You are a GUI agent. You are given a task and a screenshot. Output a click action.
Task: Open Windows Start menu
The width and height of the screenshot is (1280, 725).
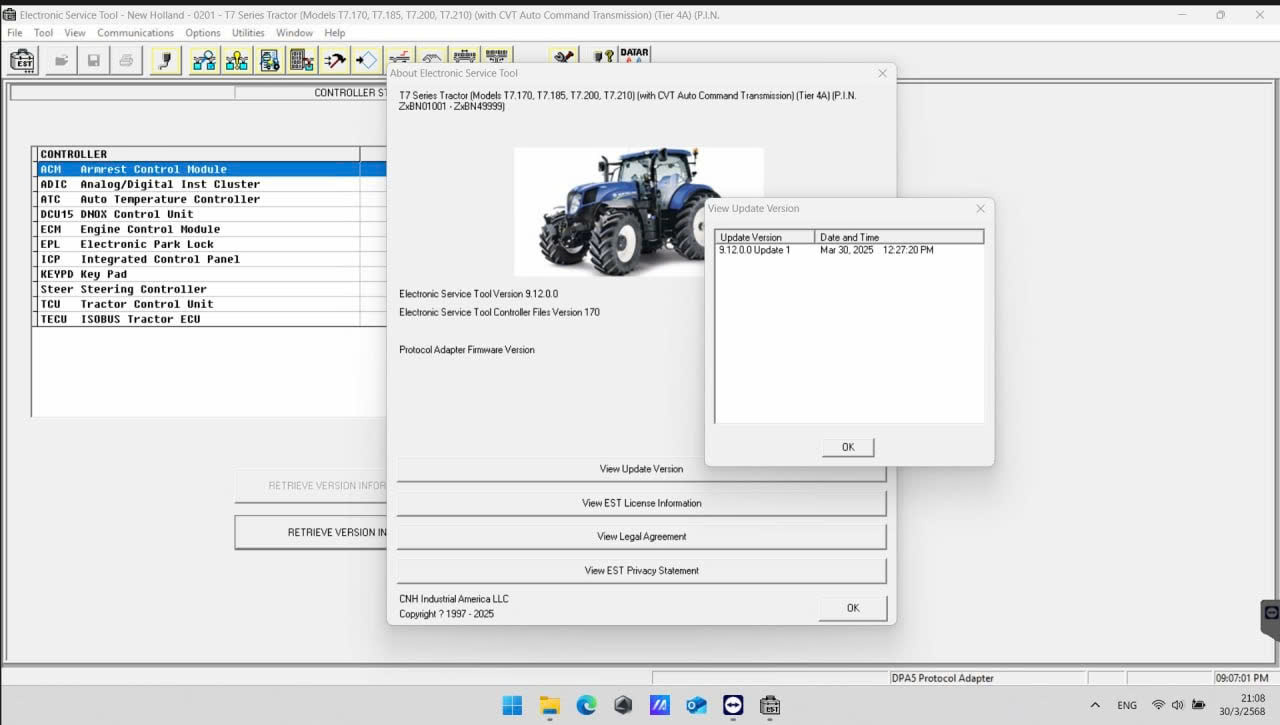[x=512, y=705]
